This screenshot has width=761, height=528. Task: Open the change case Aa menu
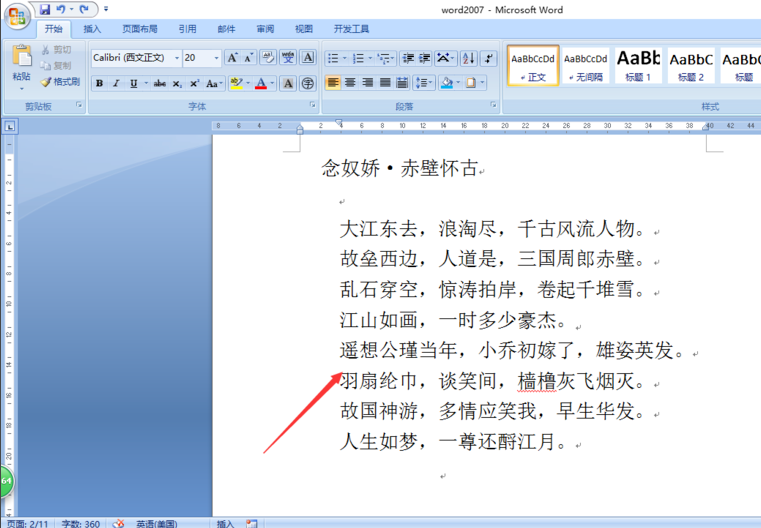point(214,83)
